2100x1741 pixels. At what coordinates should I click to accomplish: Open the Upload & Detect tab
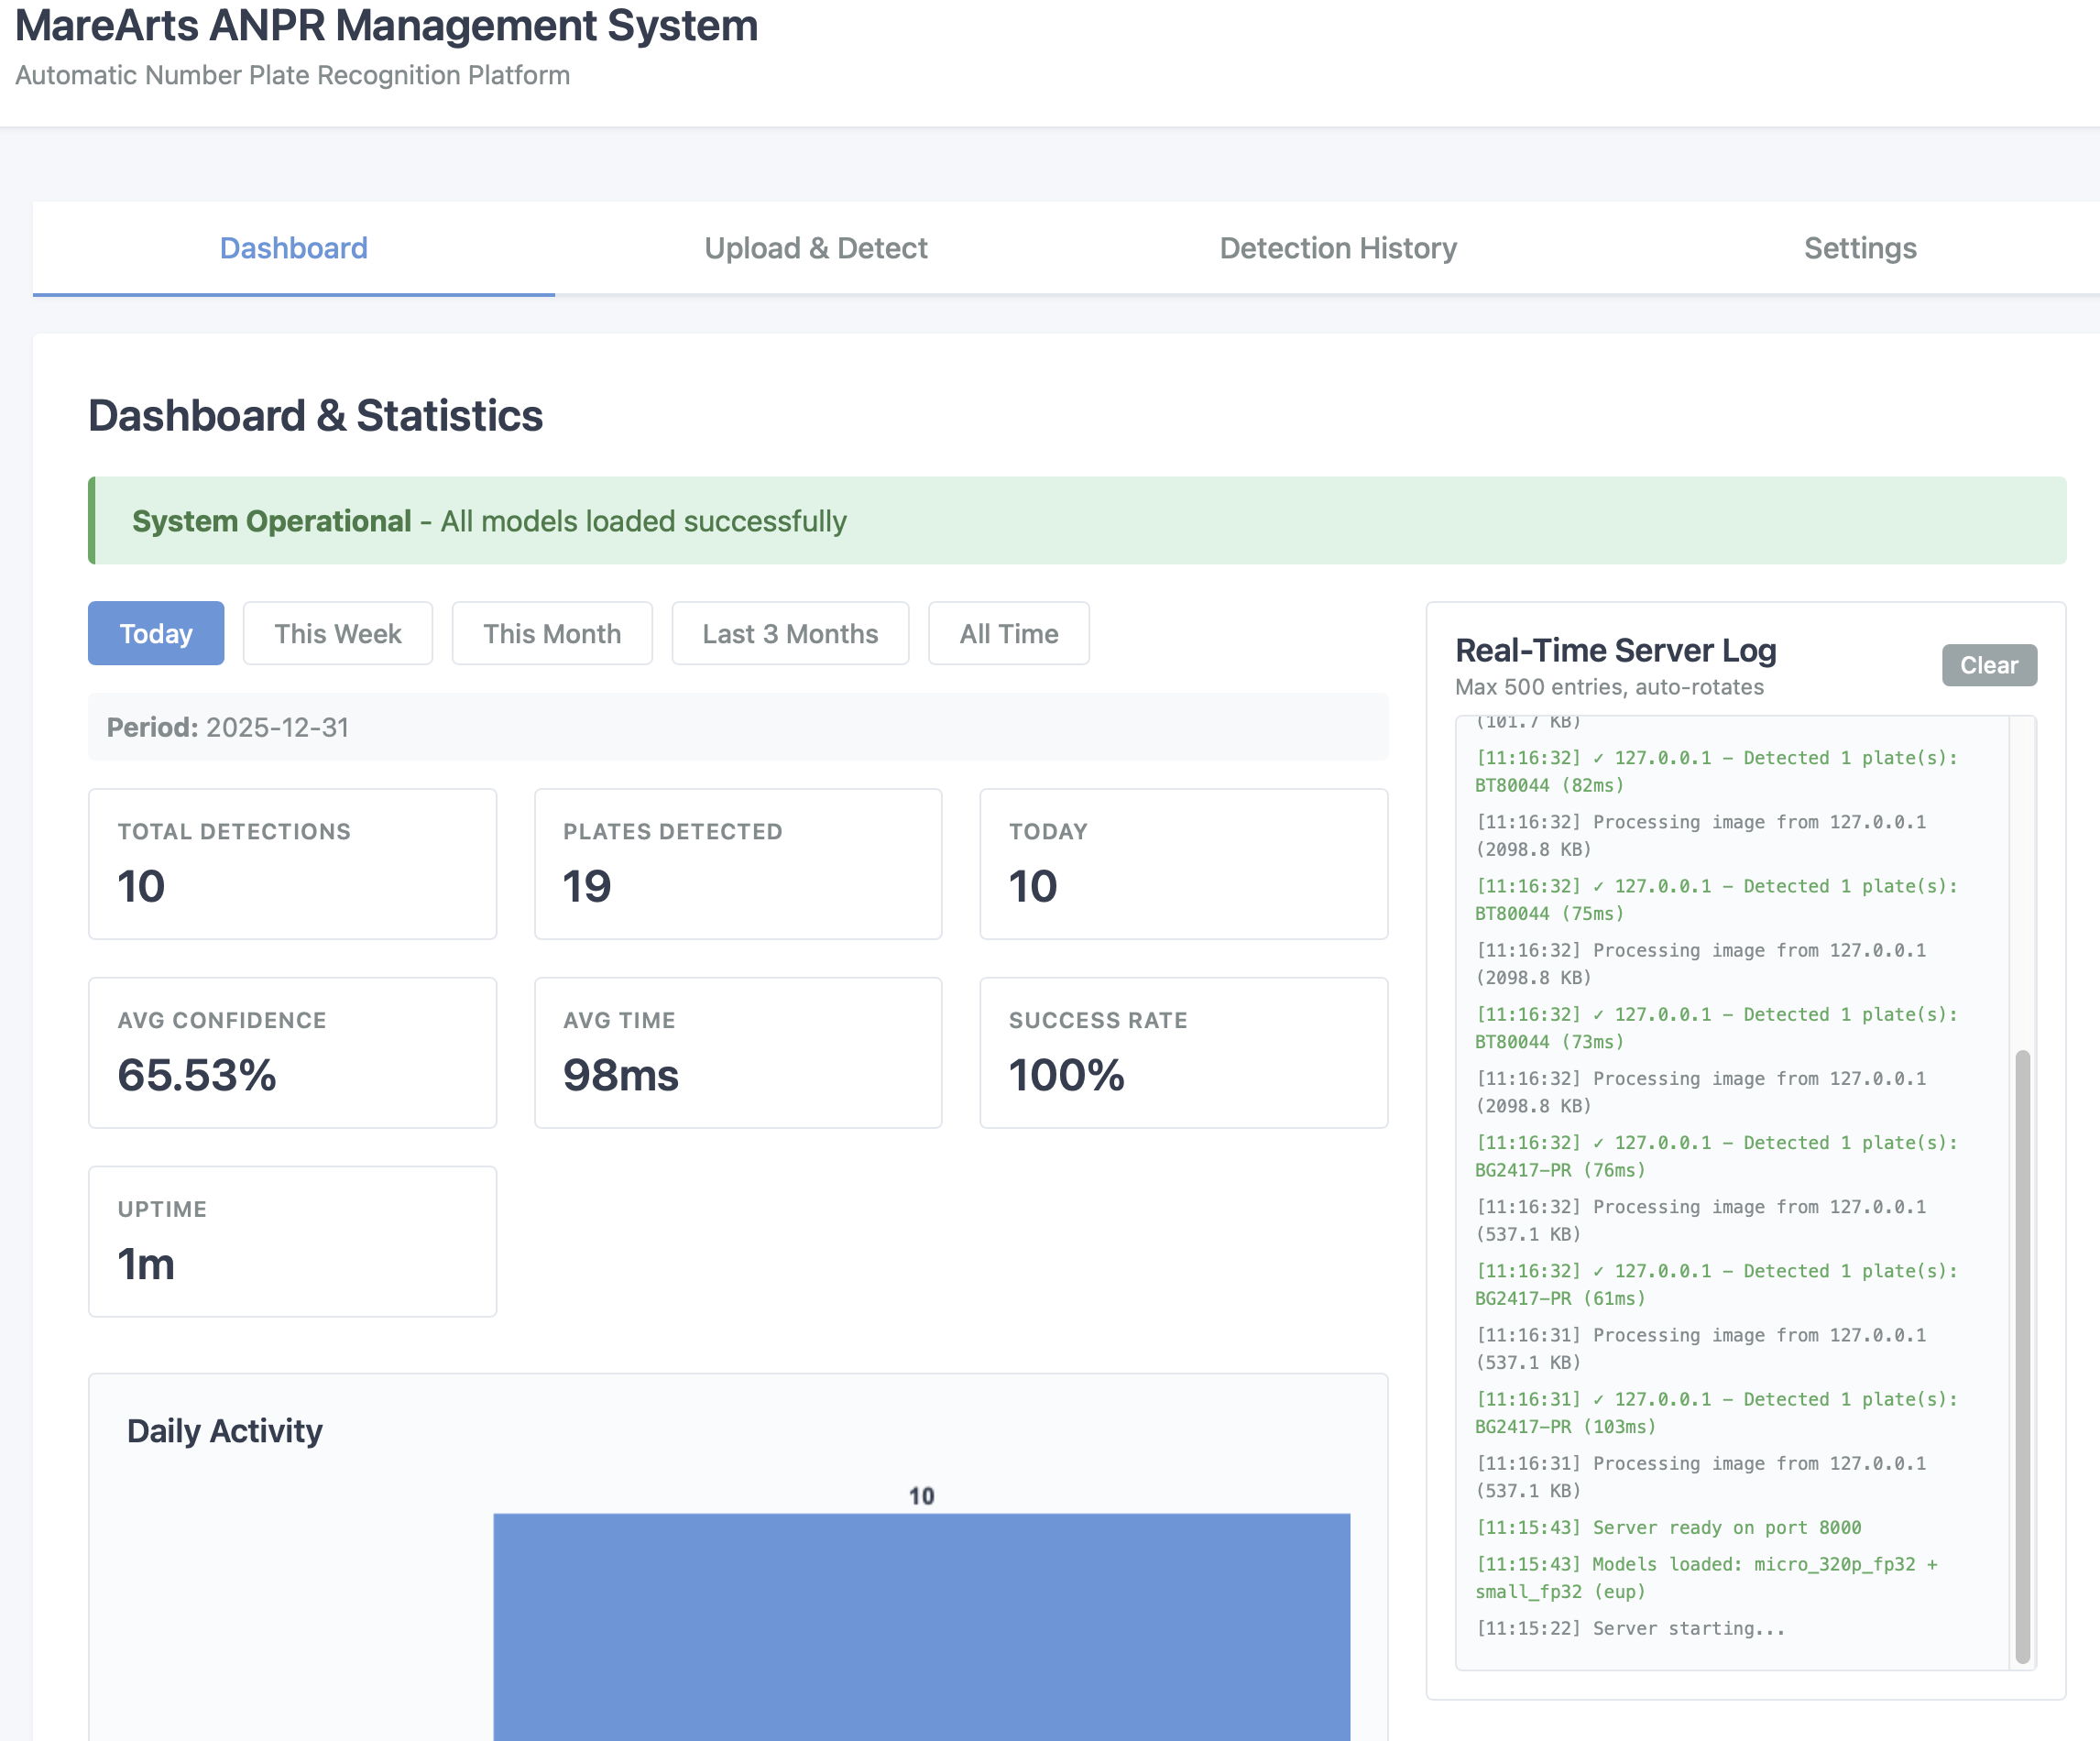815,248
